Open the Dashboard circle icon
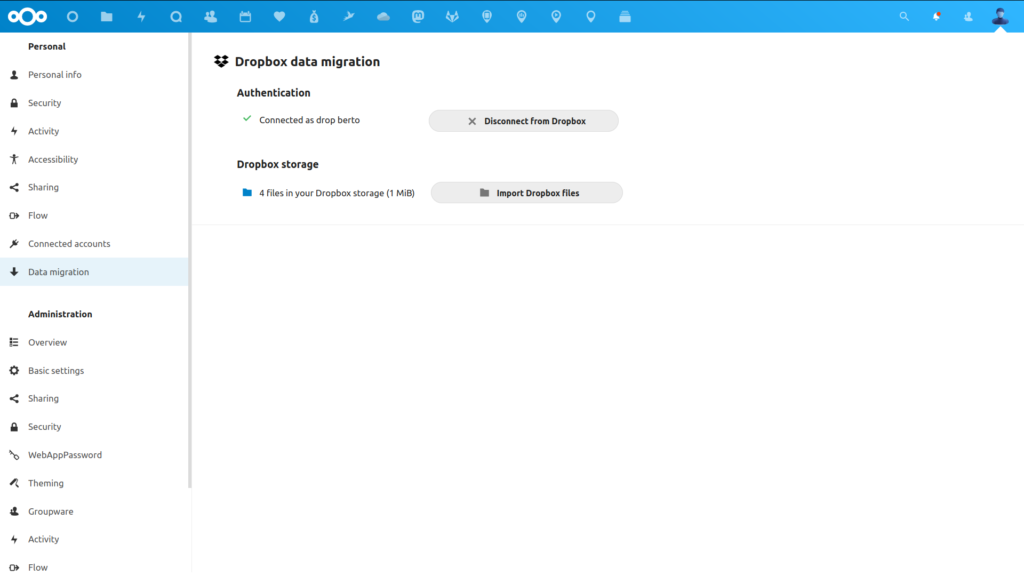The width and height of the screenshot is (1024, 576). pos(72,16)
